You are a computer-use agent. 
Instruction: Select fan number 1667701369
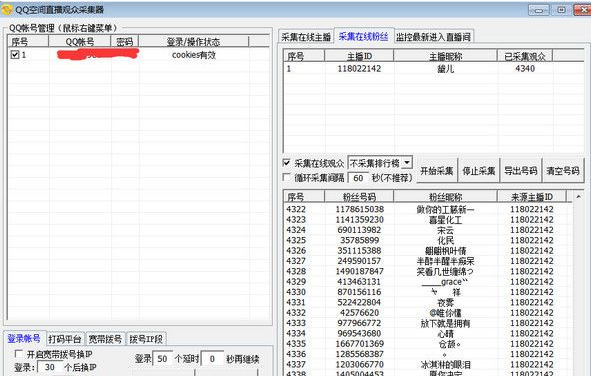360,344
